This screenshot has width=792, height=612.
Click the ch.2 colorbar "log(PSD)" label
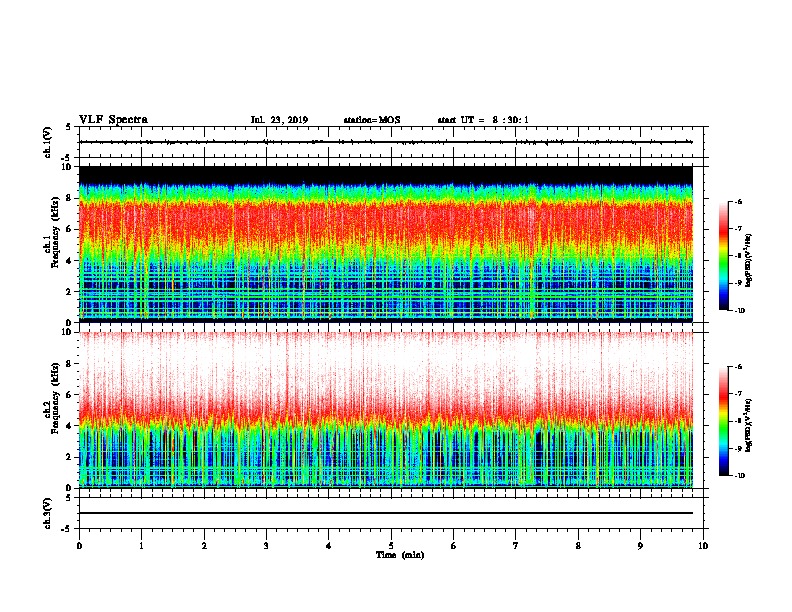749,425
